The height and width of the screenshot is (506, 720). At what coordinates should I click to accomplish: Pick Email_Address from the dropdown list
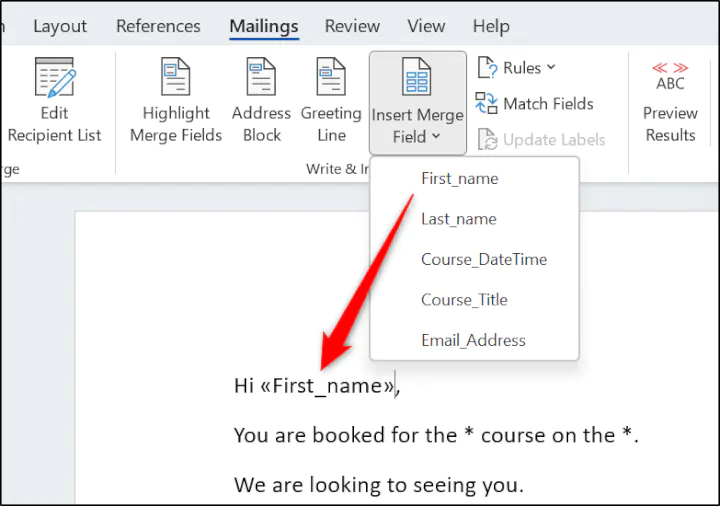474,340
